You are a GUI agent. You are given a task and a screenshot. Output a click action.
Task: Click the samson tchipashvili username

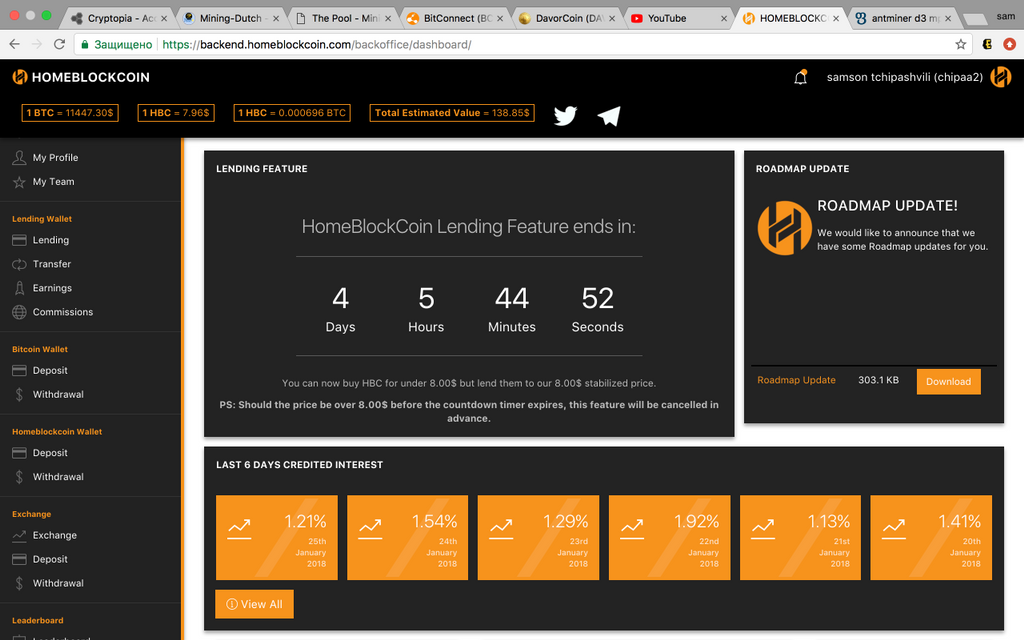[904, 77]
